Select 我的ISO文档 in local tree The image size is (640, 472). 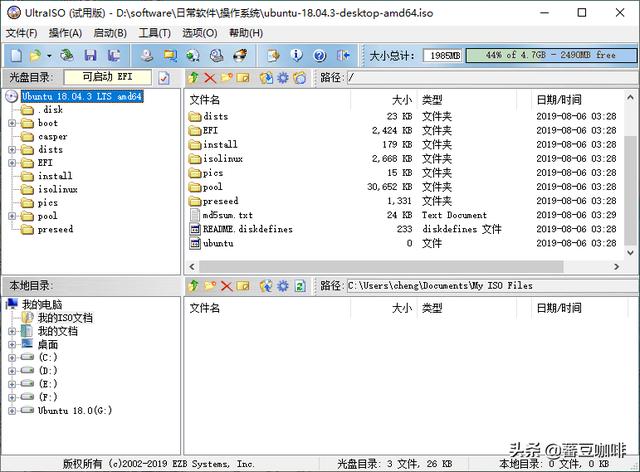tap(65, 318)
